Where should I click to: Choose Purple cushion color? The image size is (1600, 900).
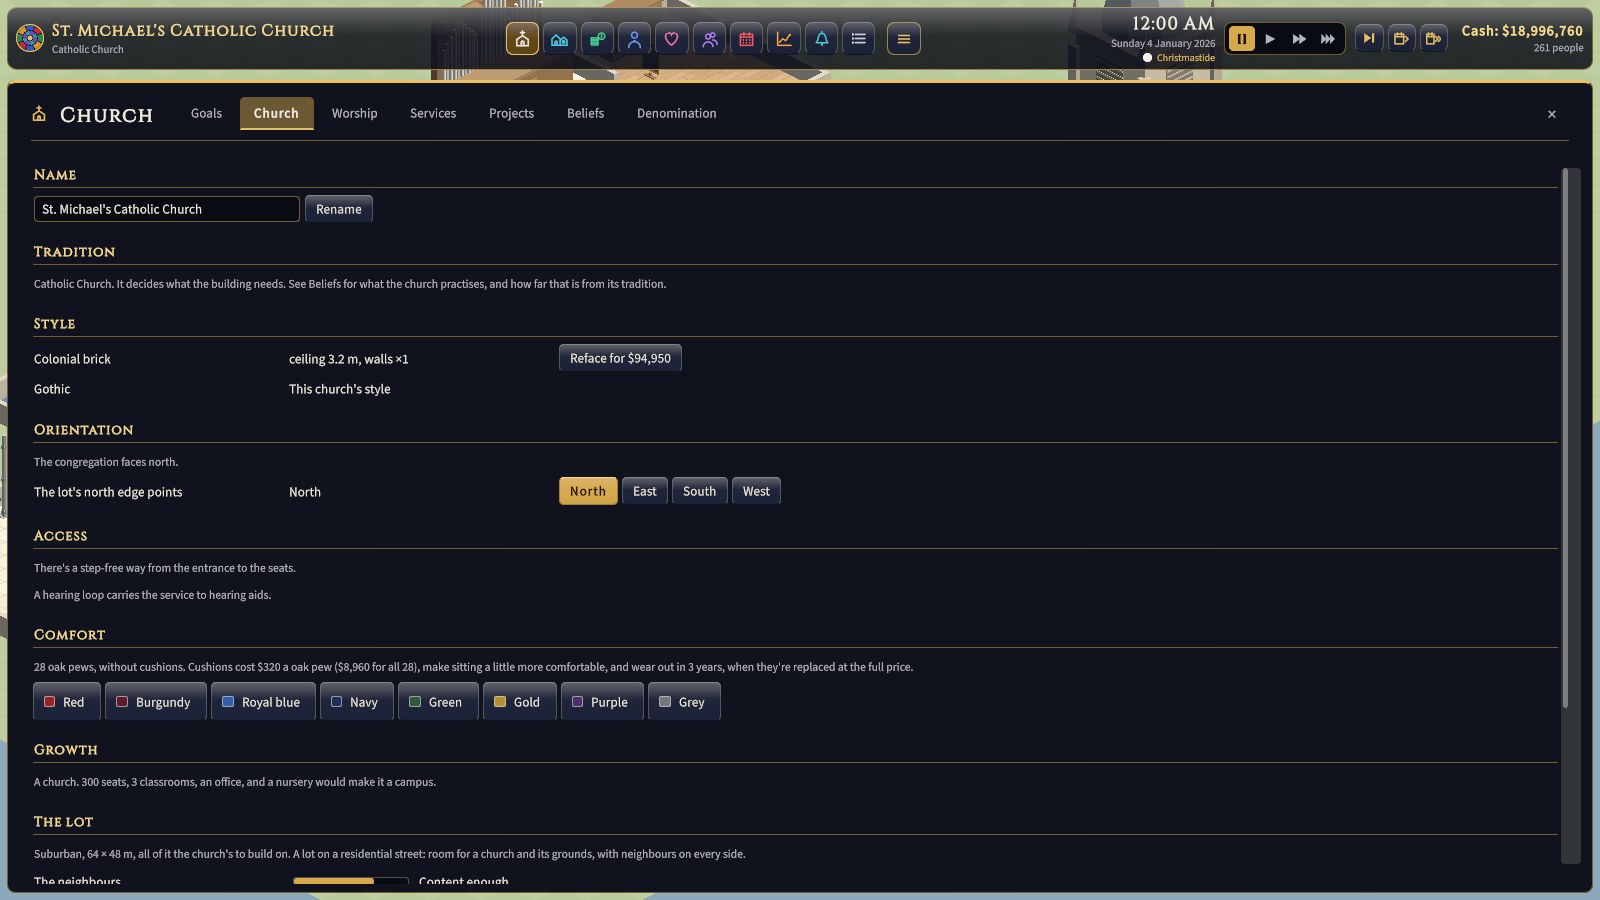point(602,702)
